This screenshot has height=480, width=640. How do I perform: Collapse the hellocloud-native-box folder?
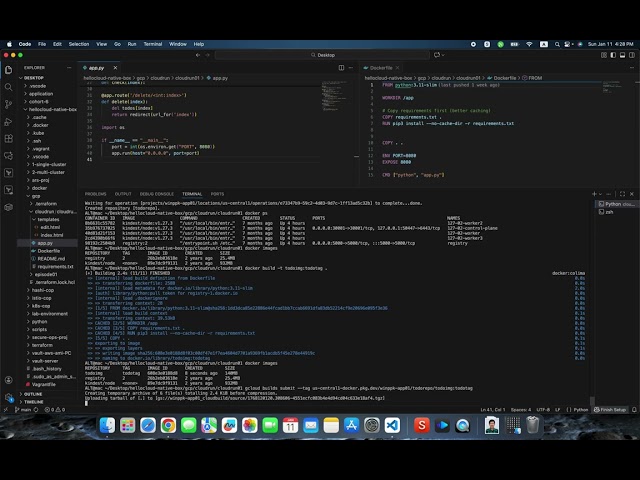(52, 109)
